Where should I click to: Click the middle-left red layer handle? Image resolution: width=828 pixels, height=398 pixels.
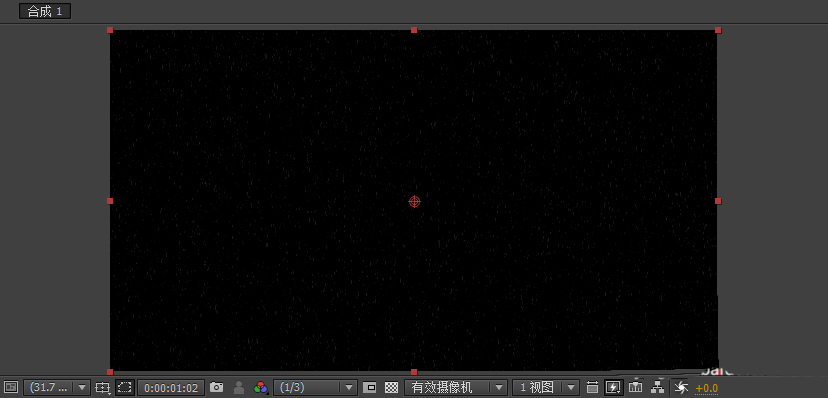pos(110,201)
